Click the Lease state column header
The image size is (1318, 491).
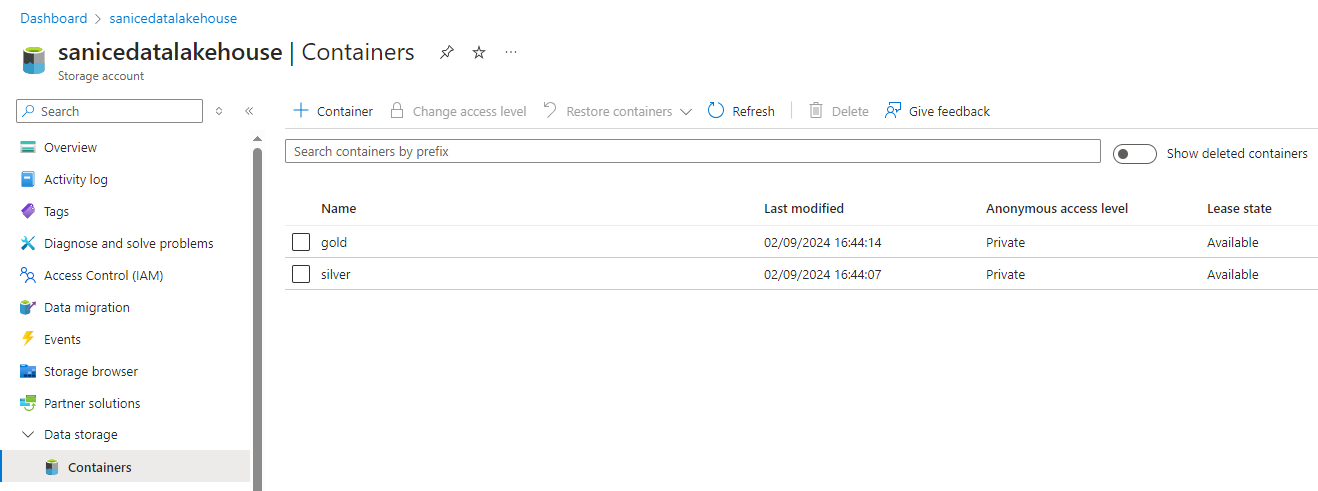point(1239,209)
